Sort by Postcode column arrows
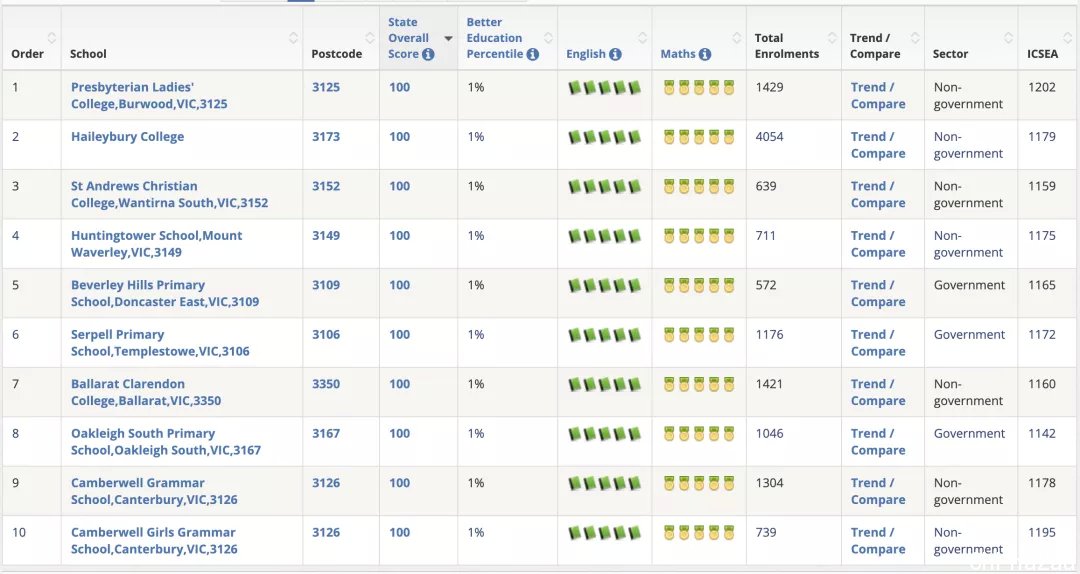This screenshot has width=1080, height=574. [370, 38]
